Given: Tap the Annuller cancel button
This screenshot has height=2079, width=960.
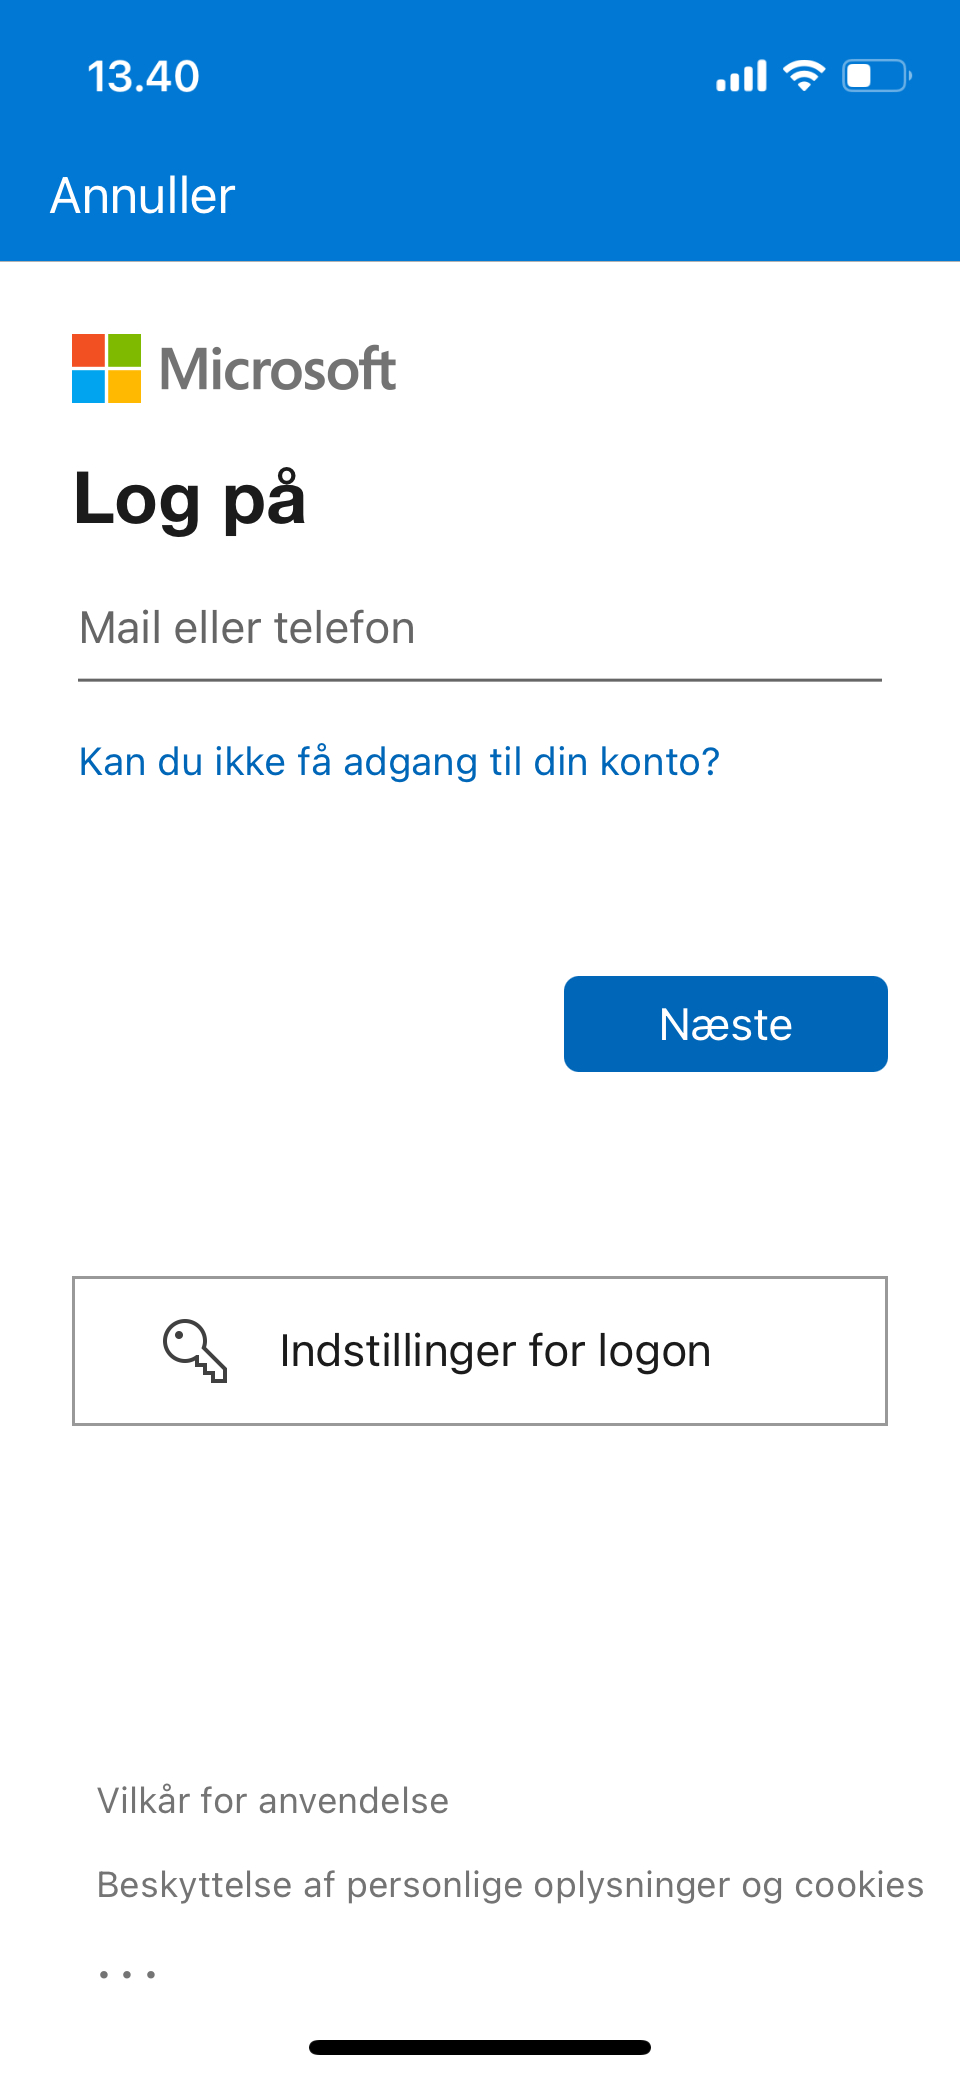Looking at the screenshot, I should click(142, 195).
